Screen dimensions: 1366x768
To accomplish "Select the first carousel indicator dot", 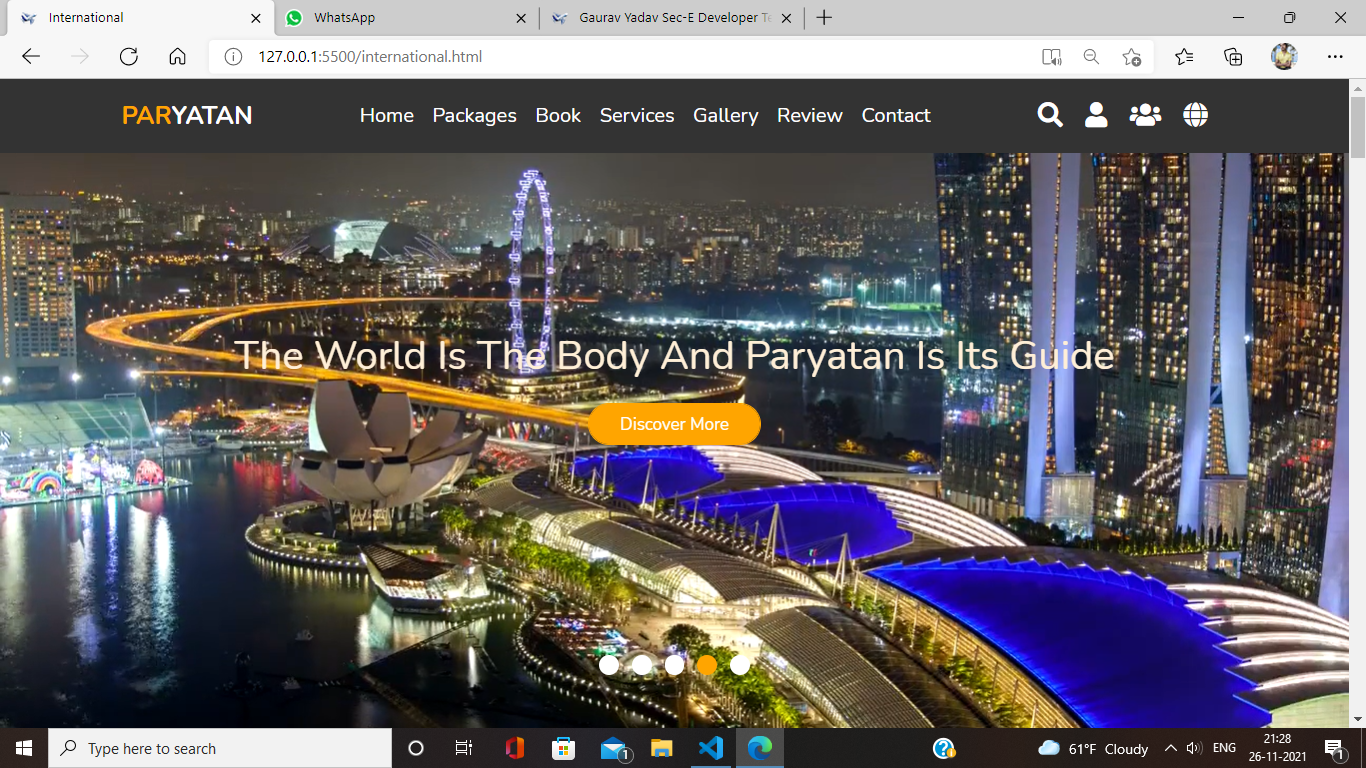I will click(x=609, y=663).
